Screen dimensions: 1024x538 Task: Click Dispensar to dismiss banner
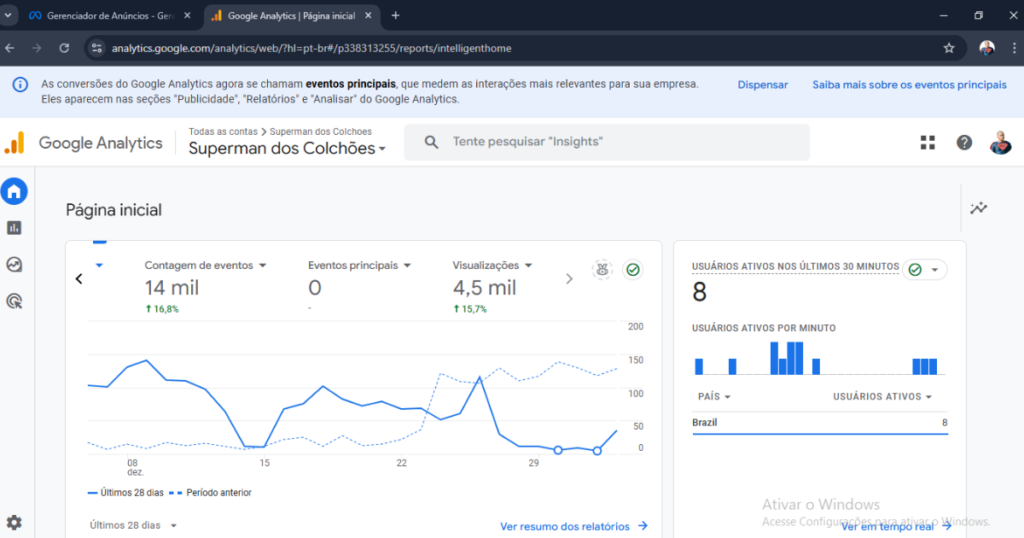762,85
